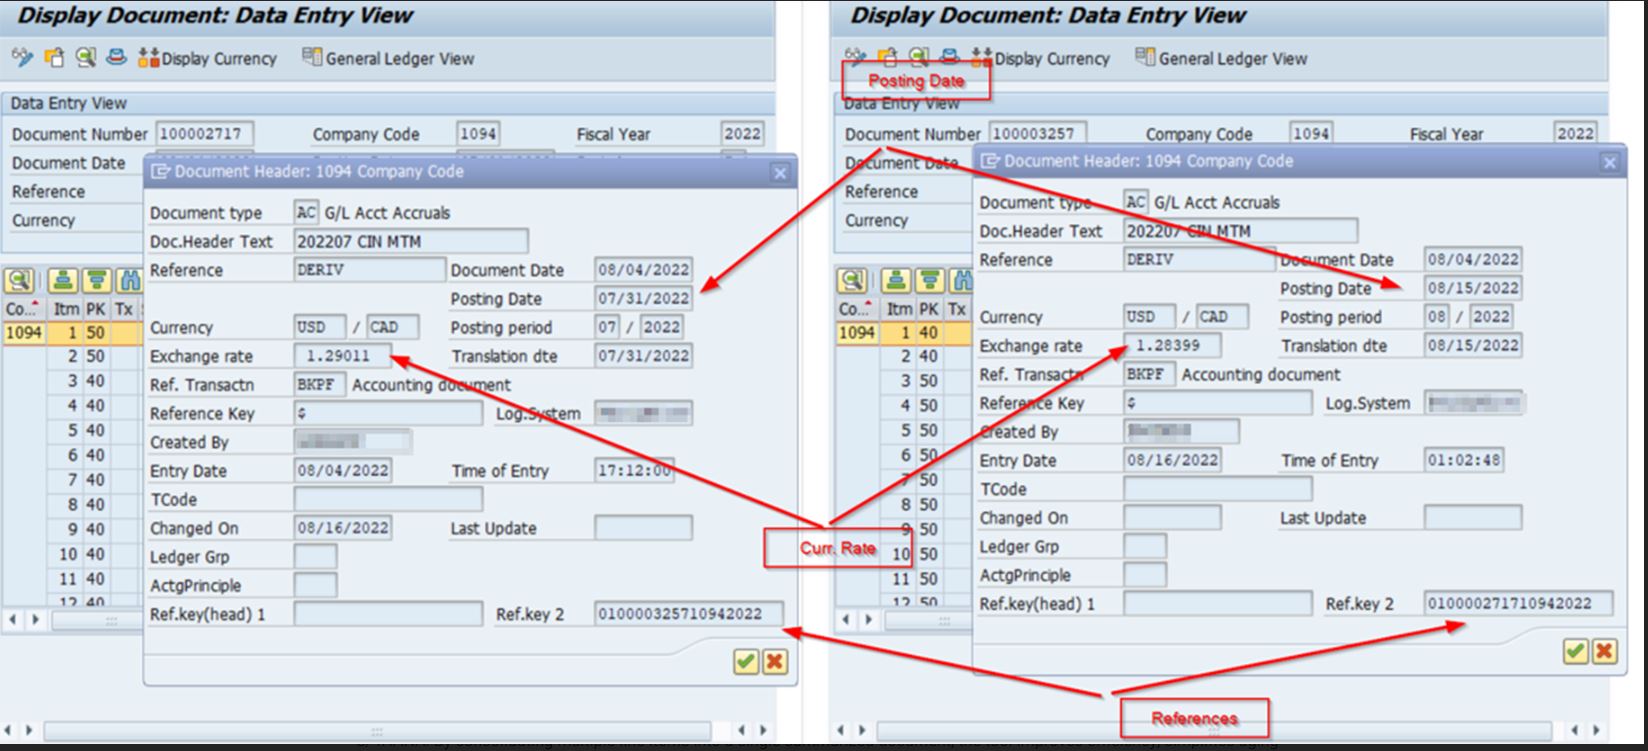Click sort ascending icon in left item grid
Viewport: 1648px width, 751px height.
64,281
